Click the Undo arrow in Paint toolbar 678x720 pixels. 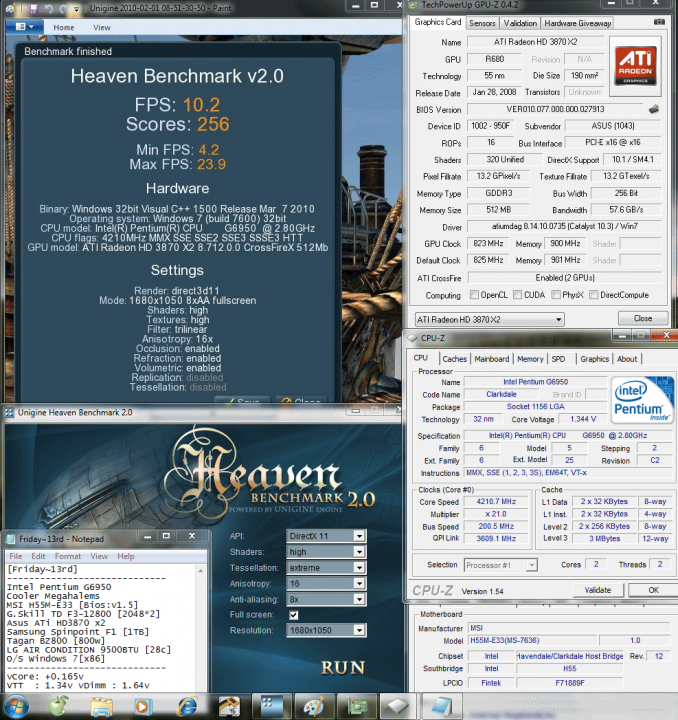(49, 8)
